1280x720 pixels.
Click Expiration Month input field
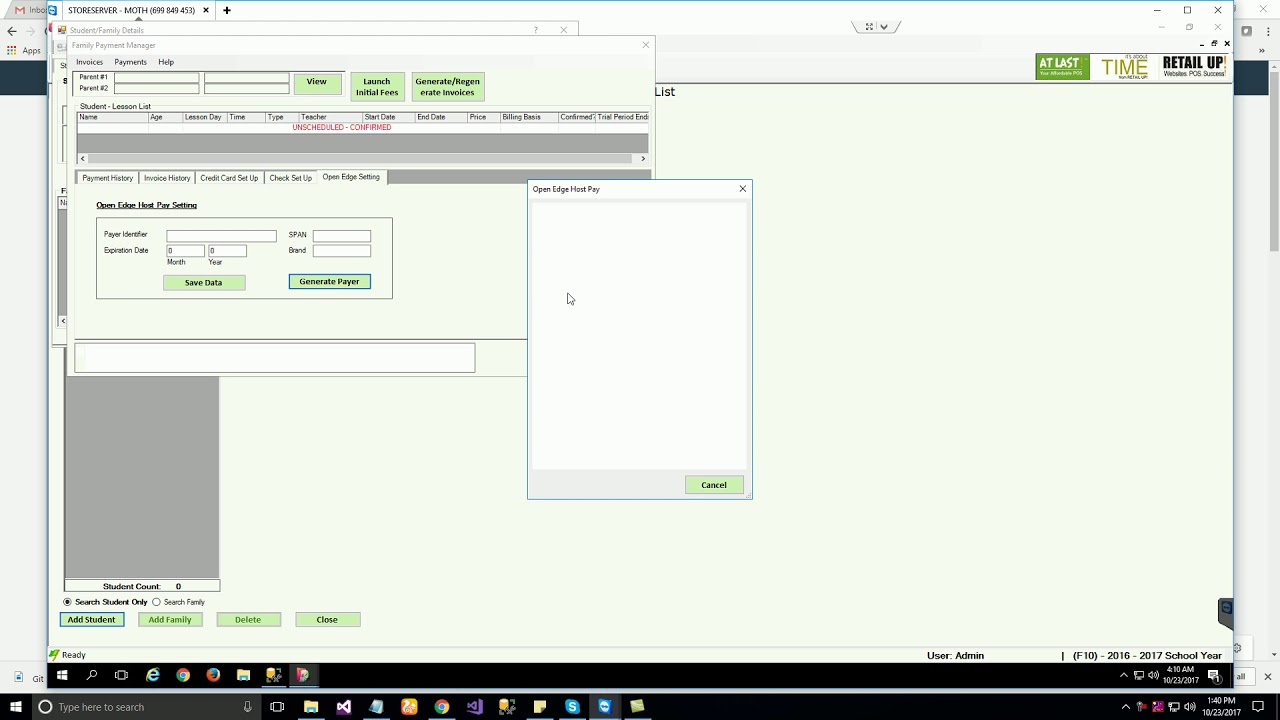tap(185, 251)
